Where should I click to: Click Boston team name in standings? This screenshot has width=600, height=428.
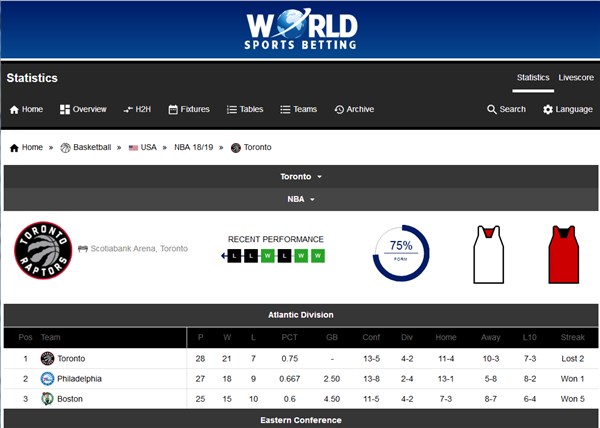pos(70,399)
